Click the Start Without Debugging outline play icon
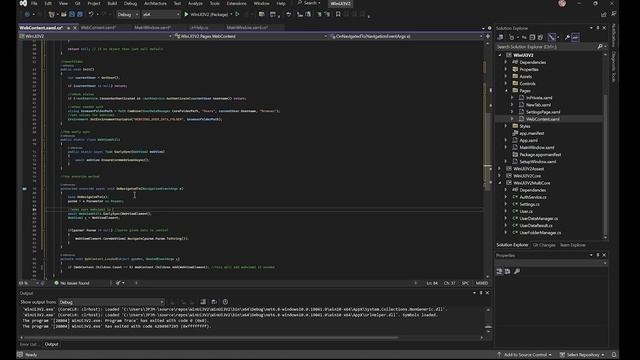Screen dimensions: 640x360 pos(237,14)
